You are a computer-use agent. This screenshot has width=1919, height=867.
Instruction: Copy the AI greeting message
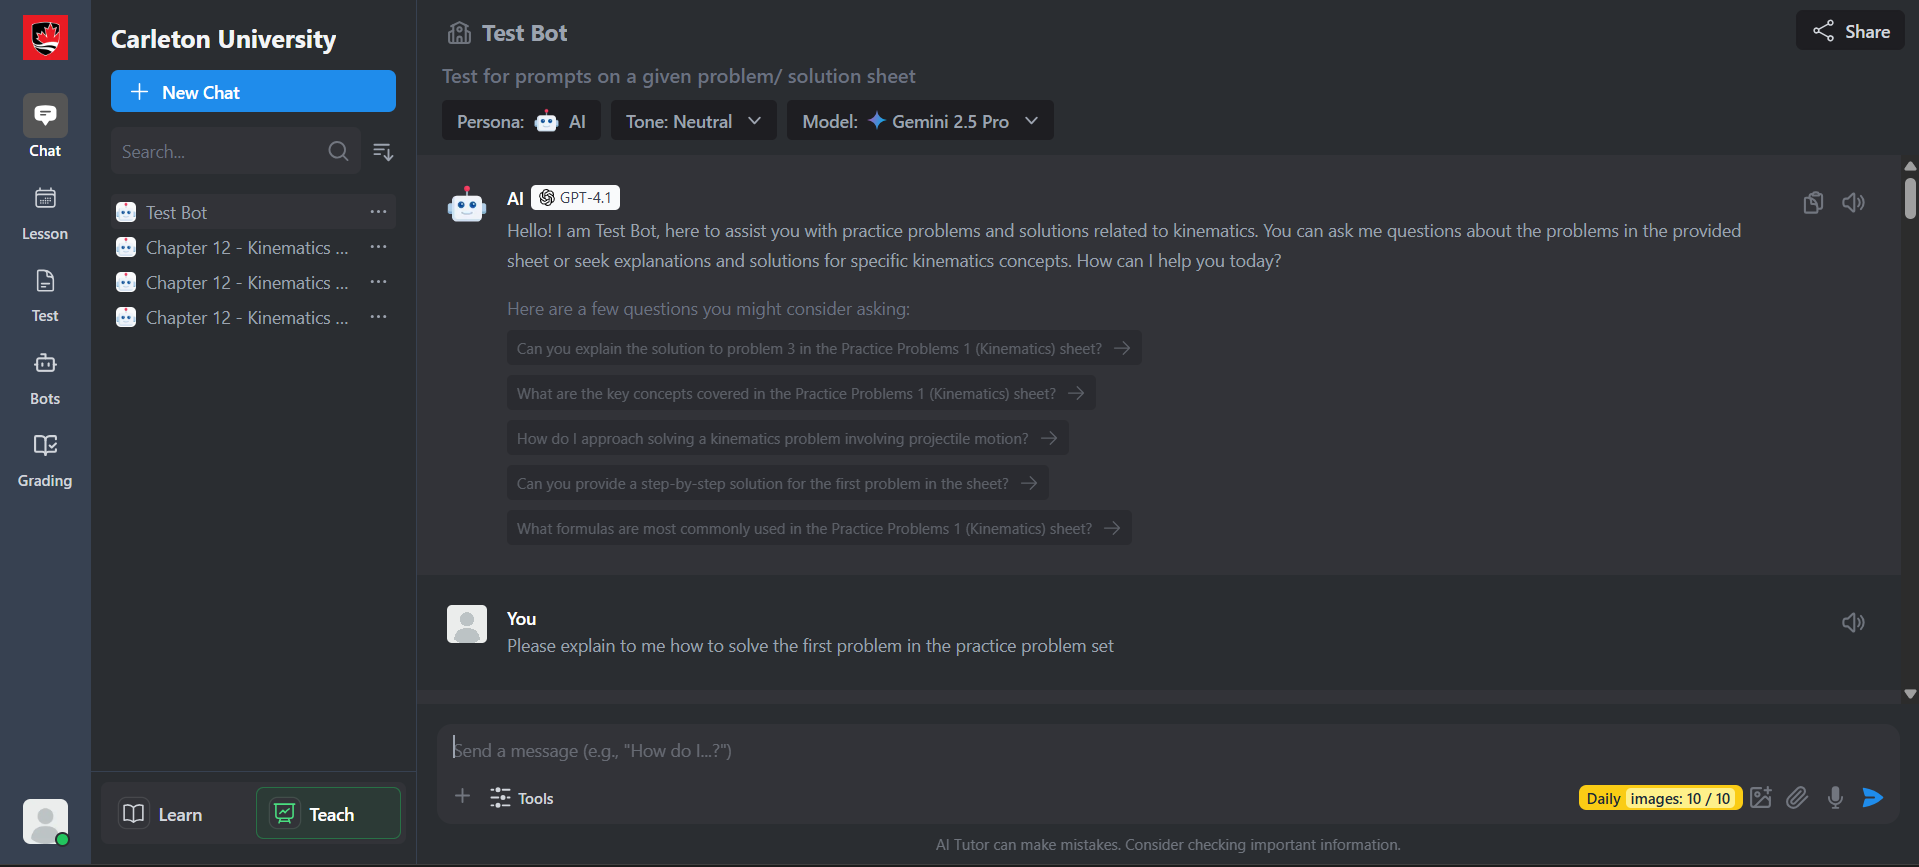tap(1813, 203)
